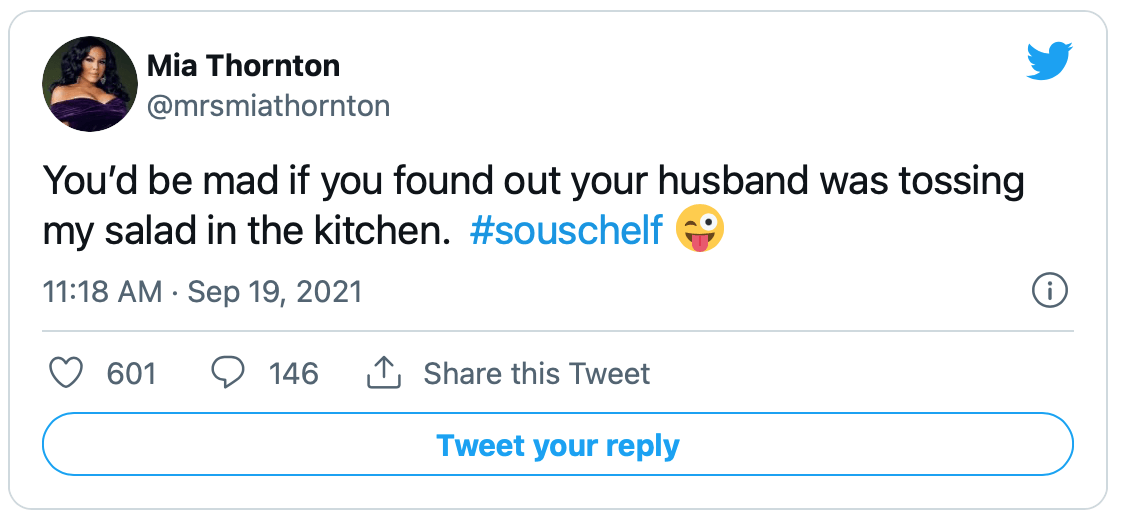Open replies via speech bubble icon
This screenshot has height=524, width=1124.
tap(228, 373)
